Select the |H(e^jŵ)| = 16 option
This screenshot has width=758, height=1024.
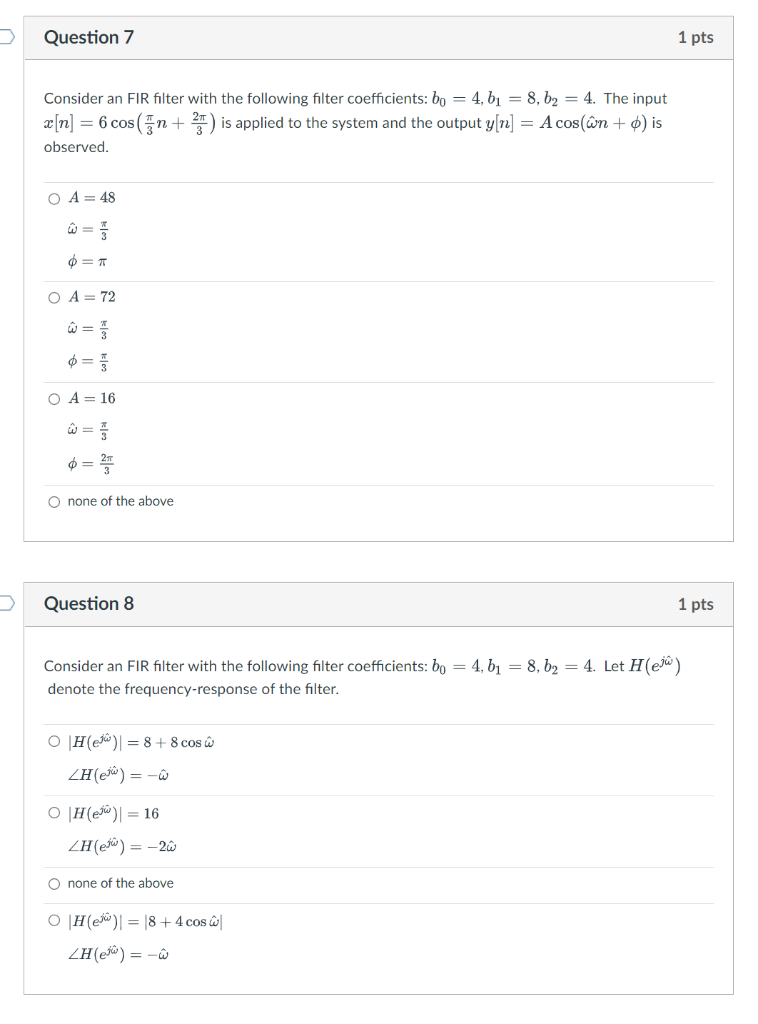pos(54,813)
